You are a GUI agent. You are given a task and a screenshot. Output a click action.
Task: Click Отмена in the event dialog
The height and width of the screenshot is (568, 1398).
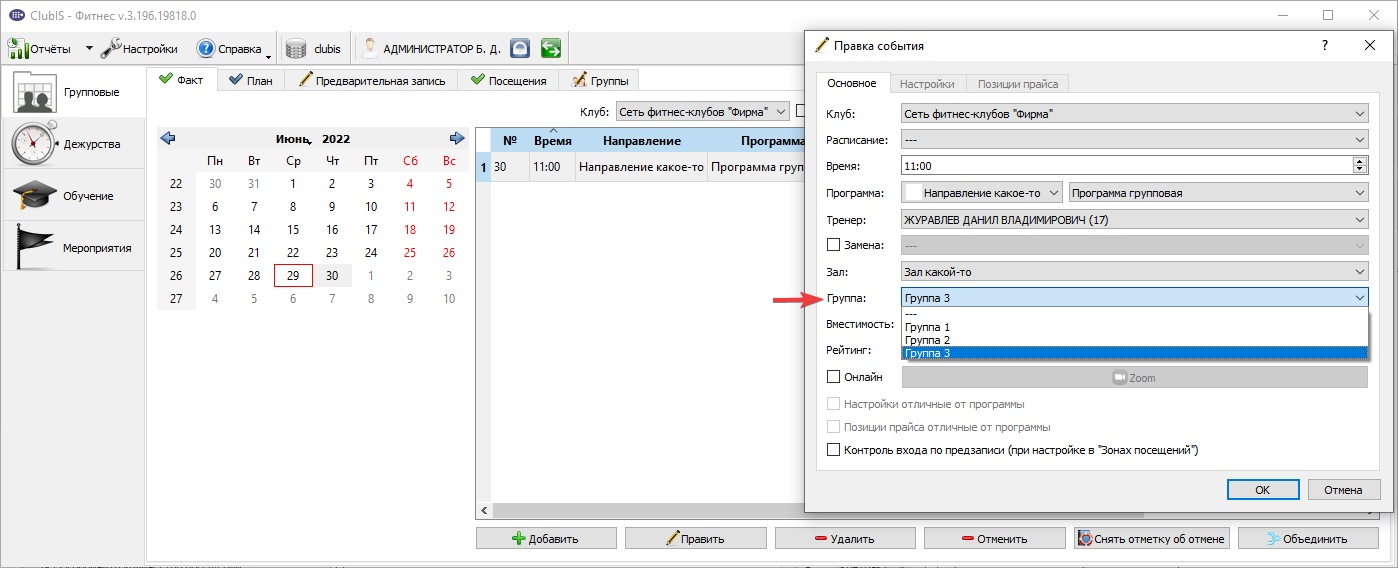pos(1344,490)
